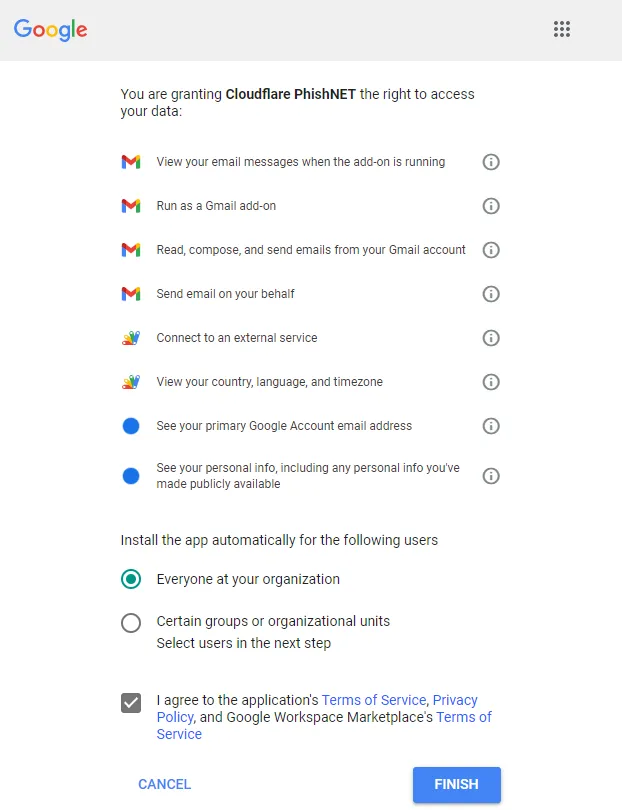Open info details for the external service permission

491,338
